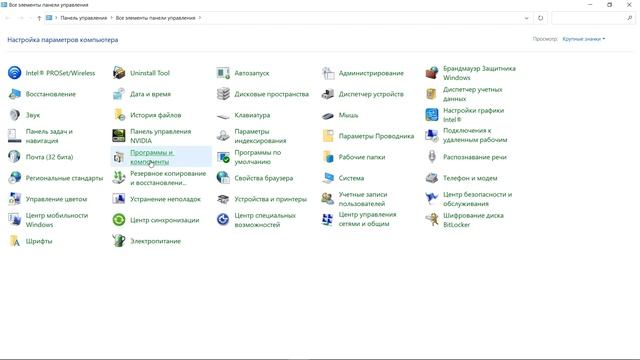640x360 pixels.
Task: Click the Восстановление icon
Action: (15, 94)
